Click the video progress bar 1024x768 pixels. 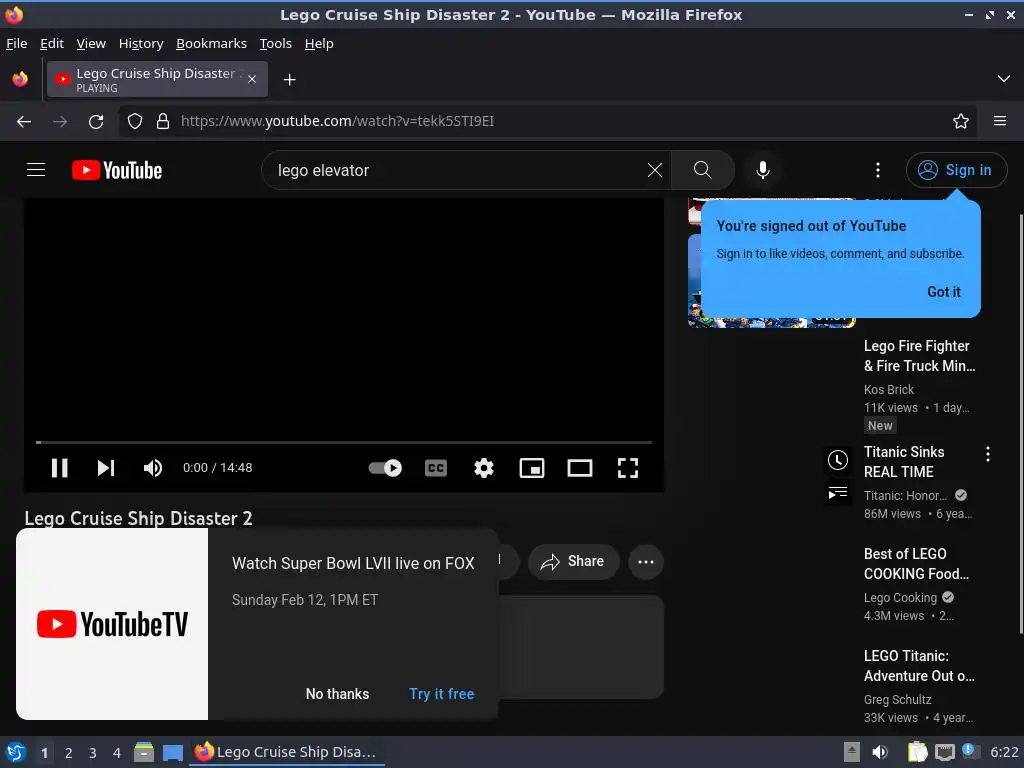[x=344, y=442]
